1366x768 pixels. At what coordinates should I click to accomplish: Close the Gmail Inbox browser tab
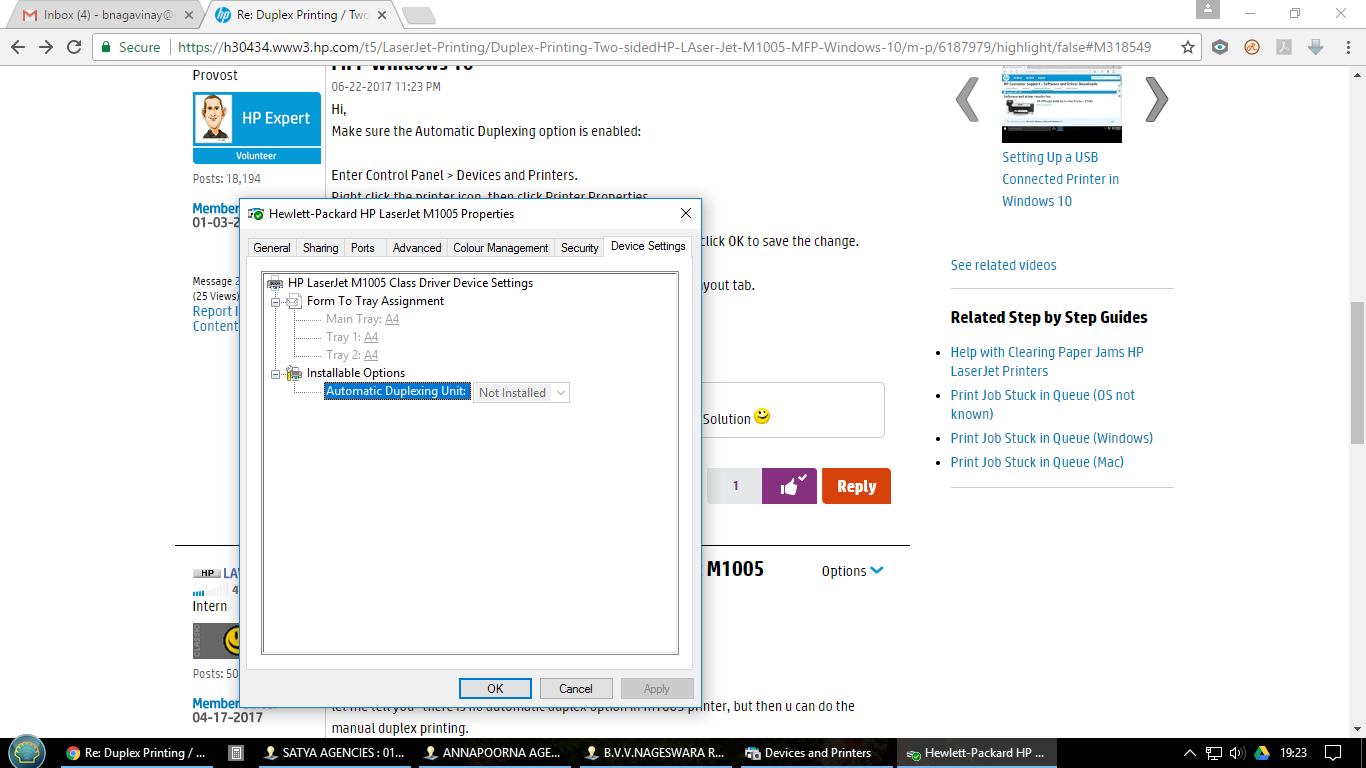coord(187,16)
